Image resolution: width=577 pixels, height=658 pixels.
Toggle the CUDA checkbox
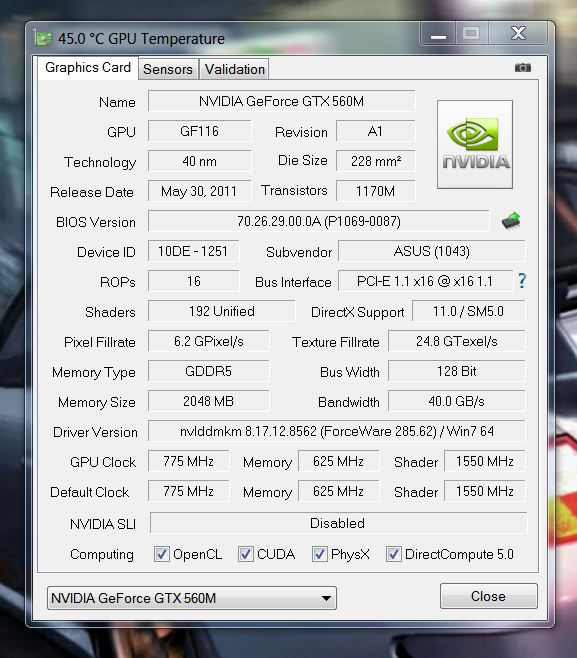point(245,554)
